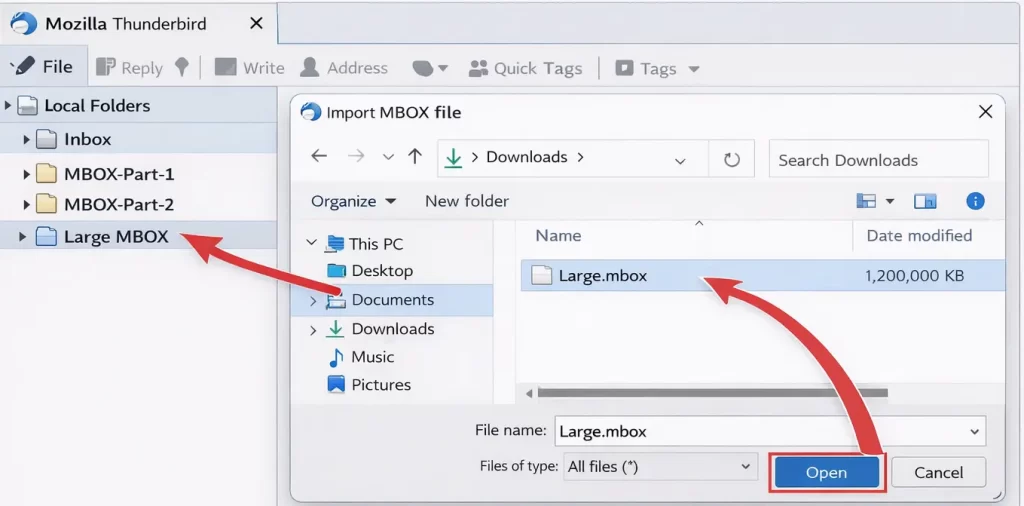Image resolution: width=1024 pixels, height=506 pixels.
Task: Toggle the preview pane icon
Action: tap(925, 202)
